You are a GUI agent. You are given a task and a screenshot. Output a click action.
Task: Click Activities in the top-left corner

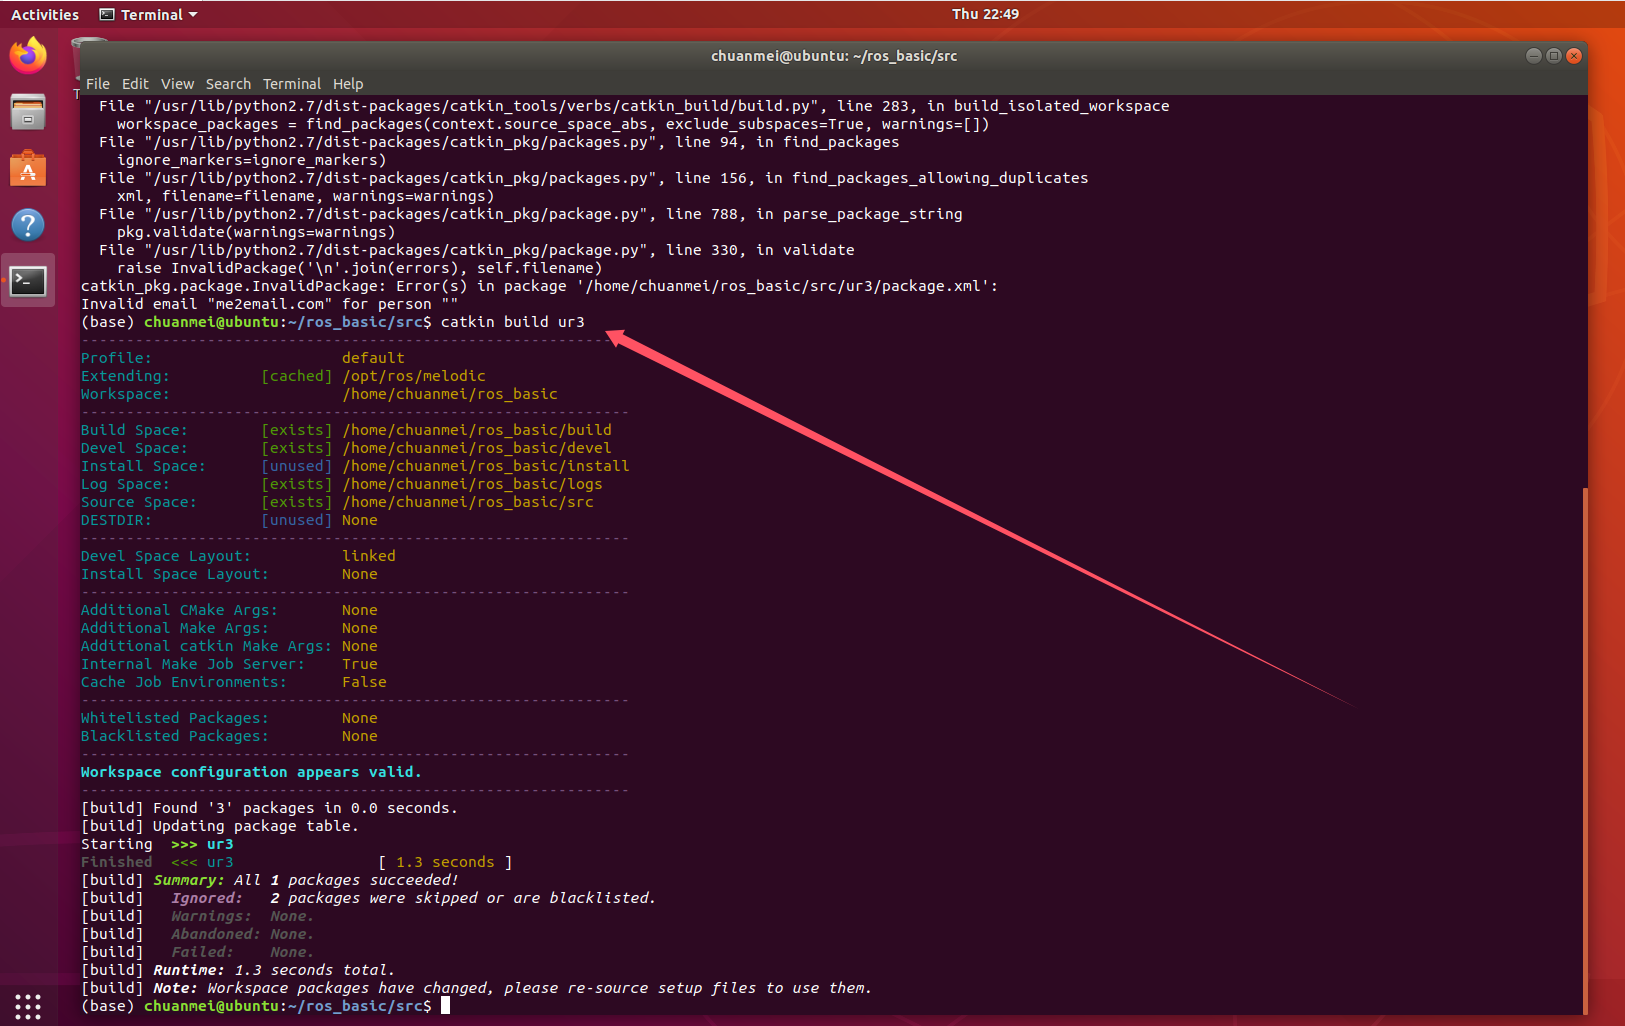45,14
